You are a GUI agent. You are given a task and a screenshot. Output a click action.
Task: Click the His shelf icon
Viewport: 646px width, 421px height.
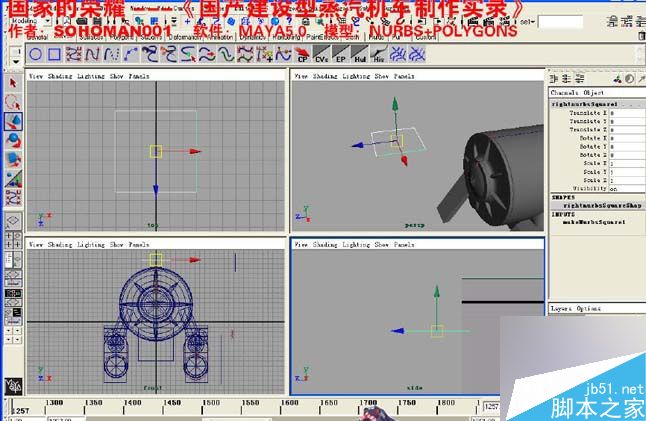tap(379, 54)
